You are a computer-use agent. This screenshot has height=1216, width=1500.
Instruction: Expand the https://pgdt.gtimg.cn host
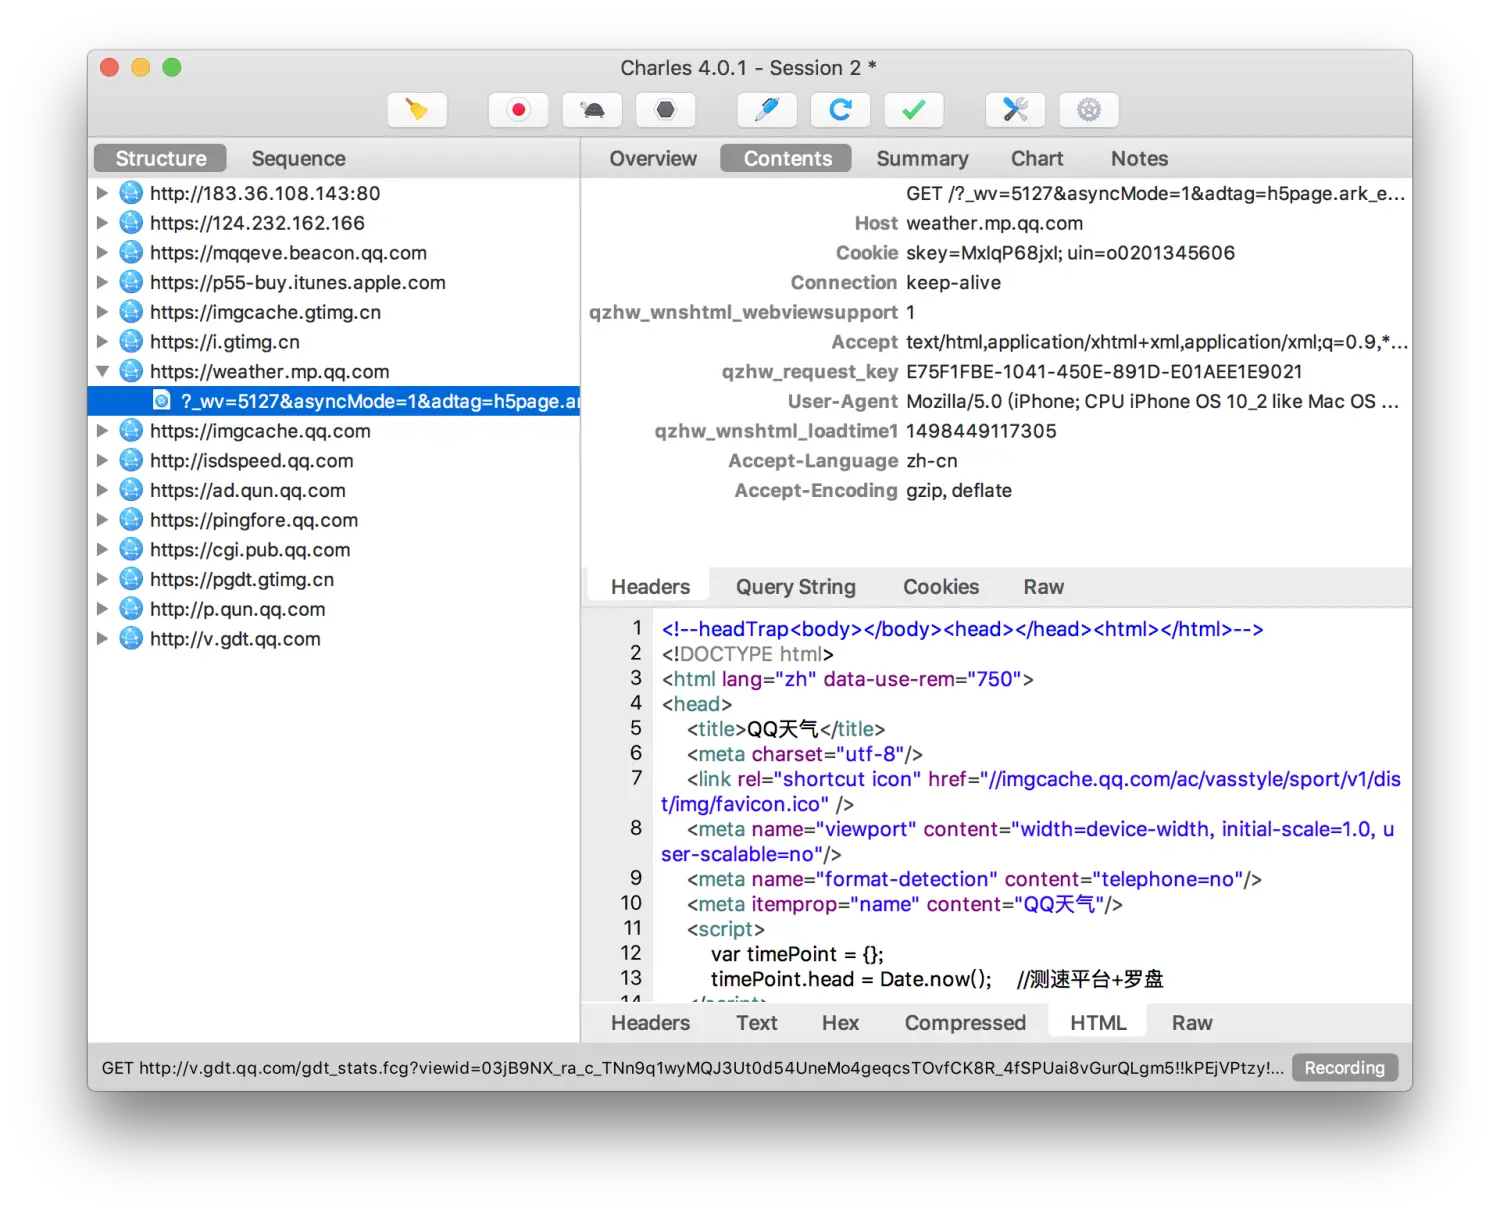tap(102, 579)
